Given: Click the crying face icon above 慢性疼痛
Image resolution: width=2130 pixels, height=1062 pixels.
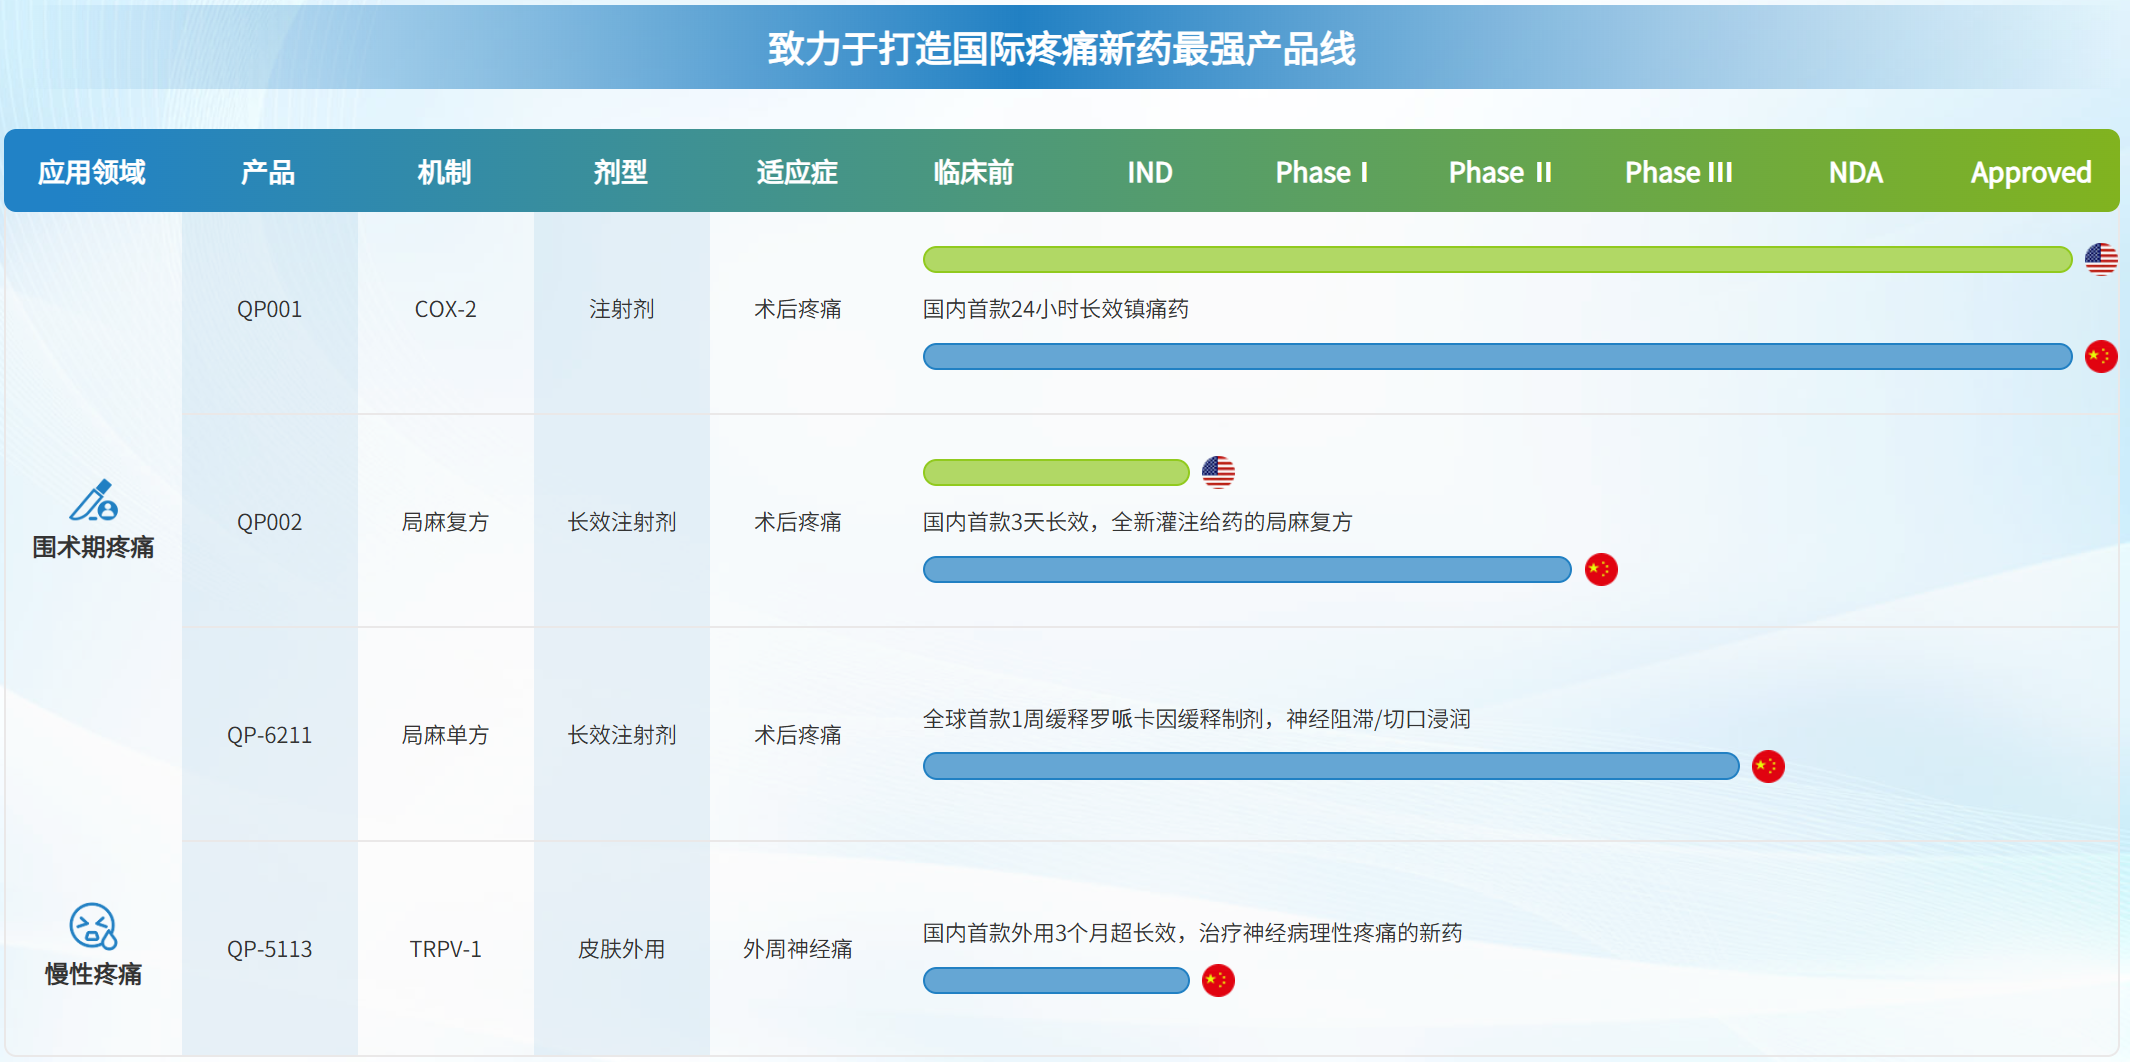Looking at the screenshot, I should (x=93, y=926).
